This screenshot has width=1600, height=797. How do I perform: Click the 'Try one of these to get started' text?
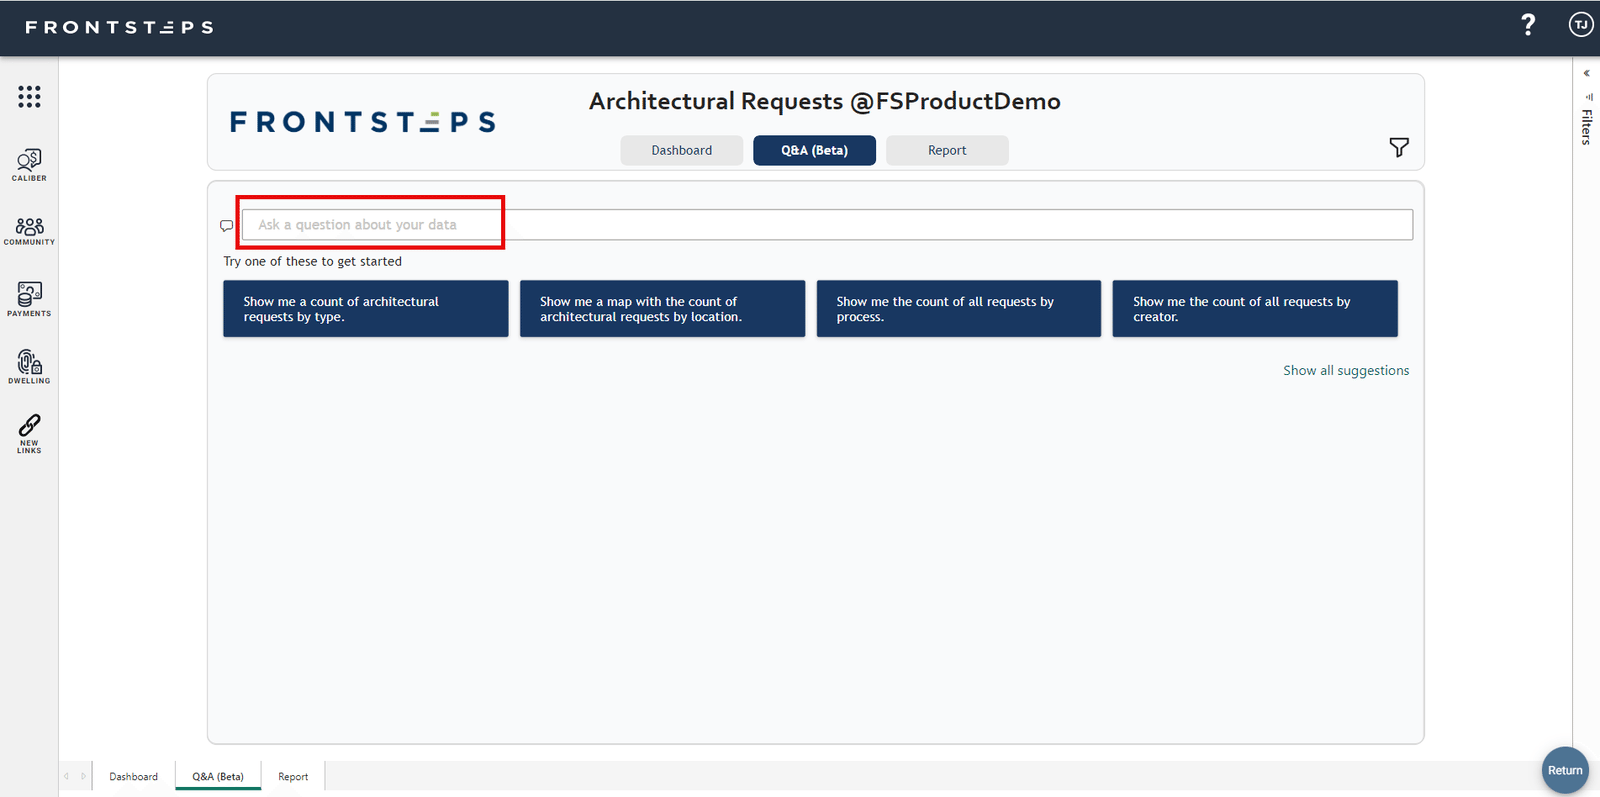coord(312,261)
